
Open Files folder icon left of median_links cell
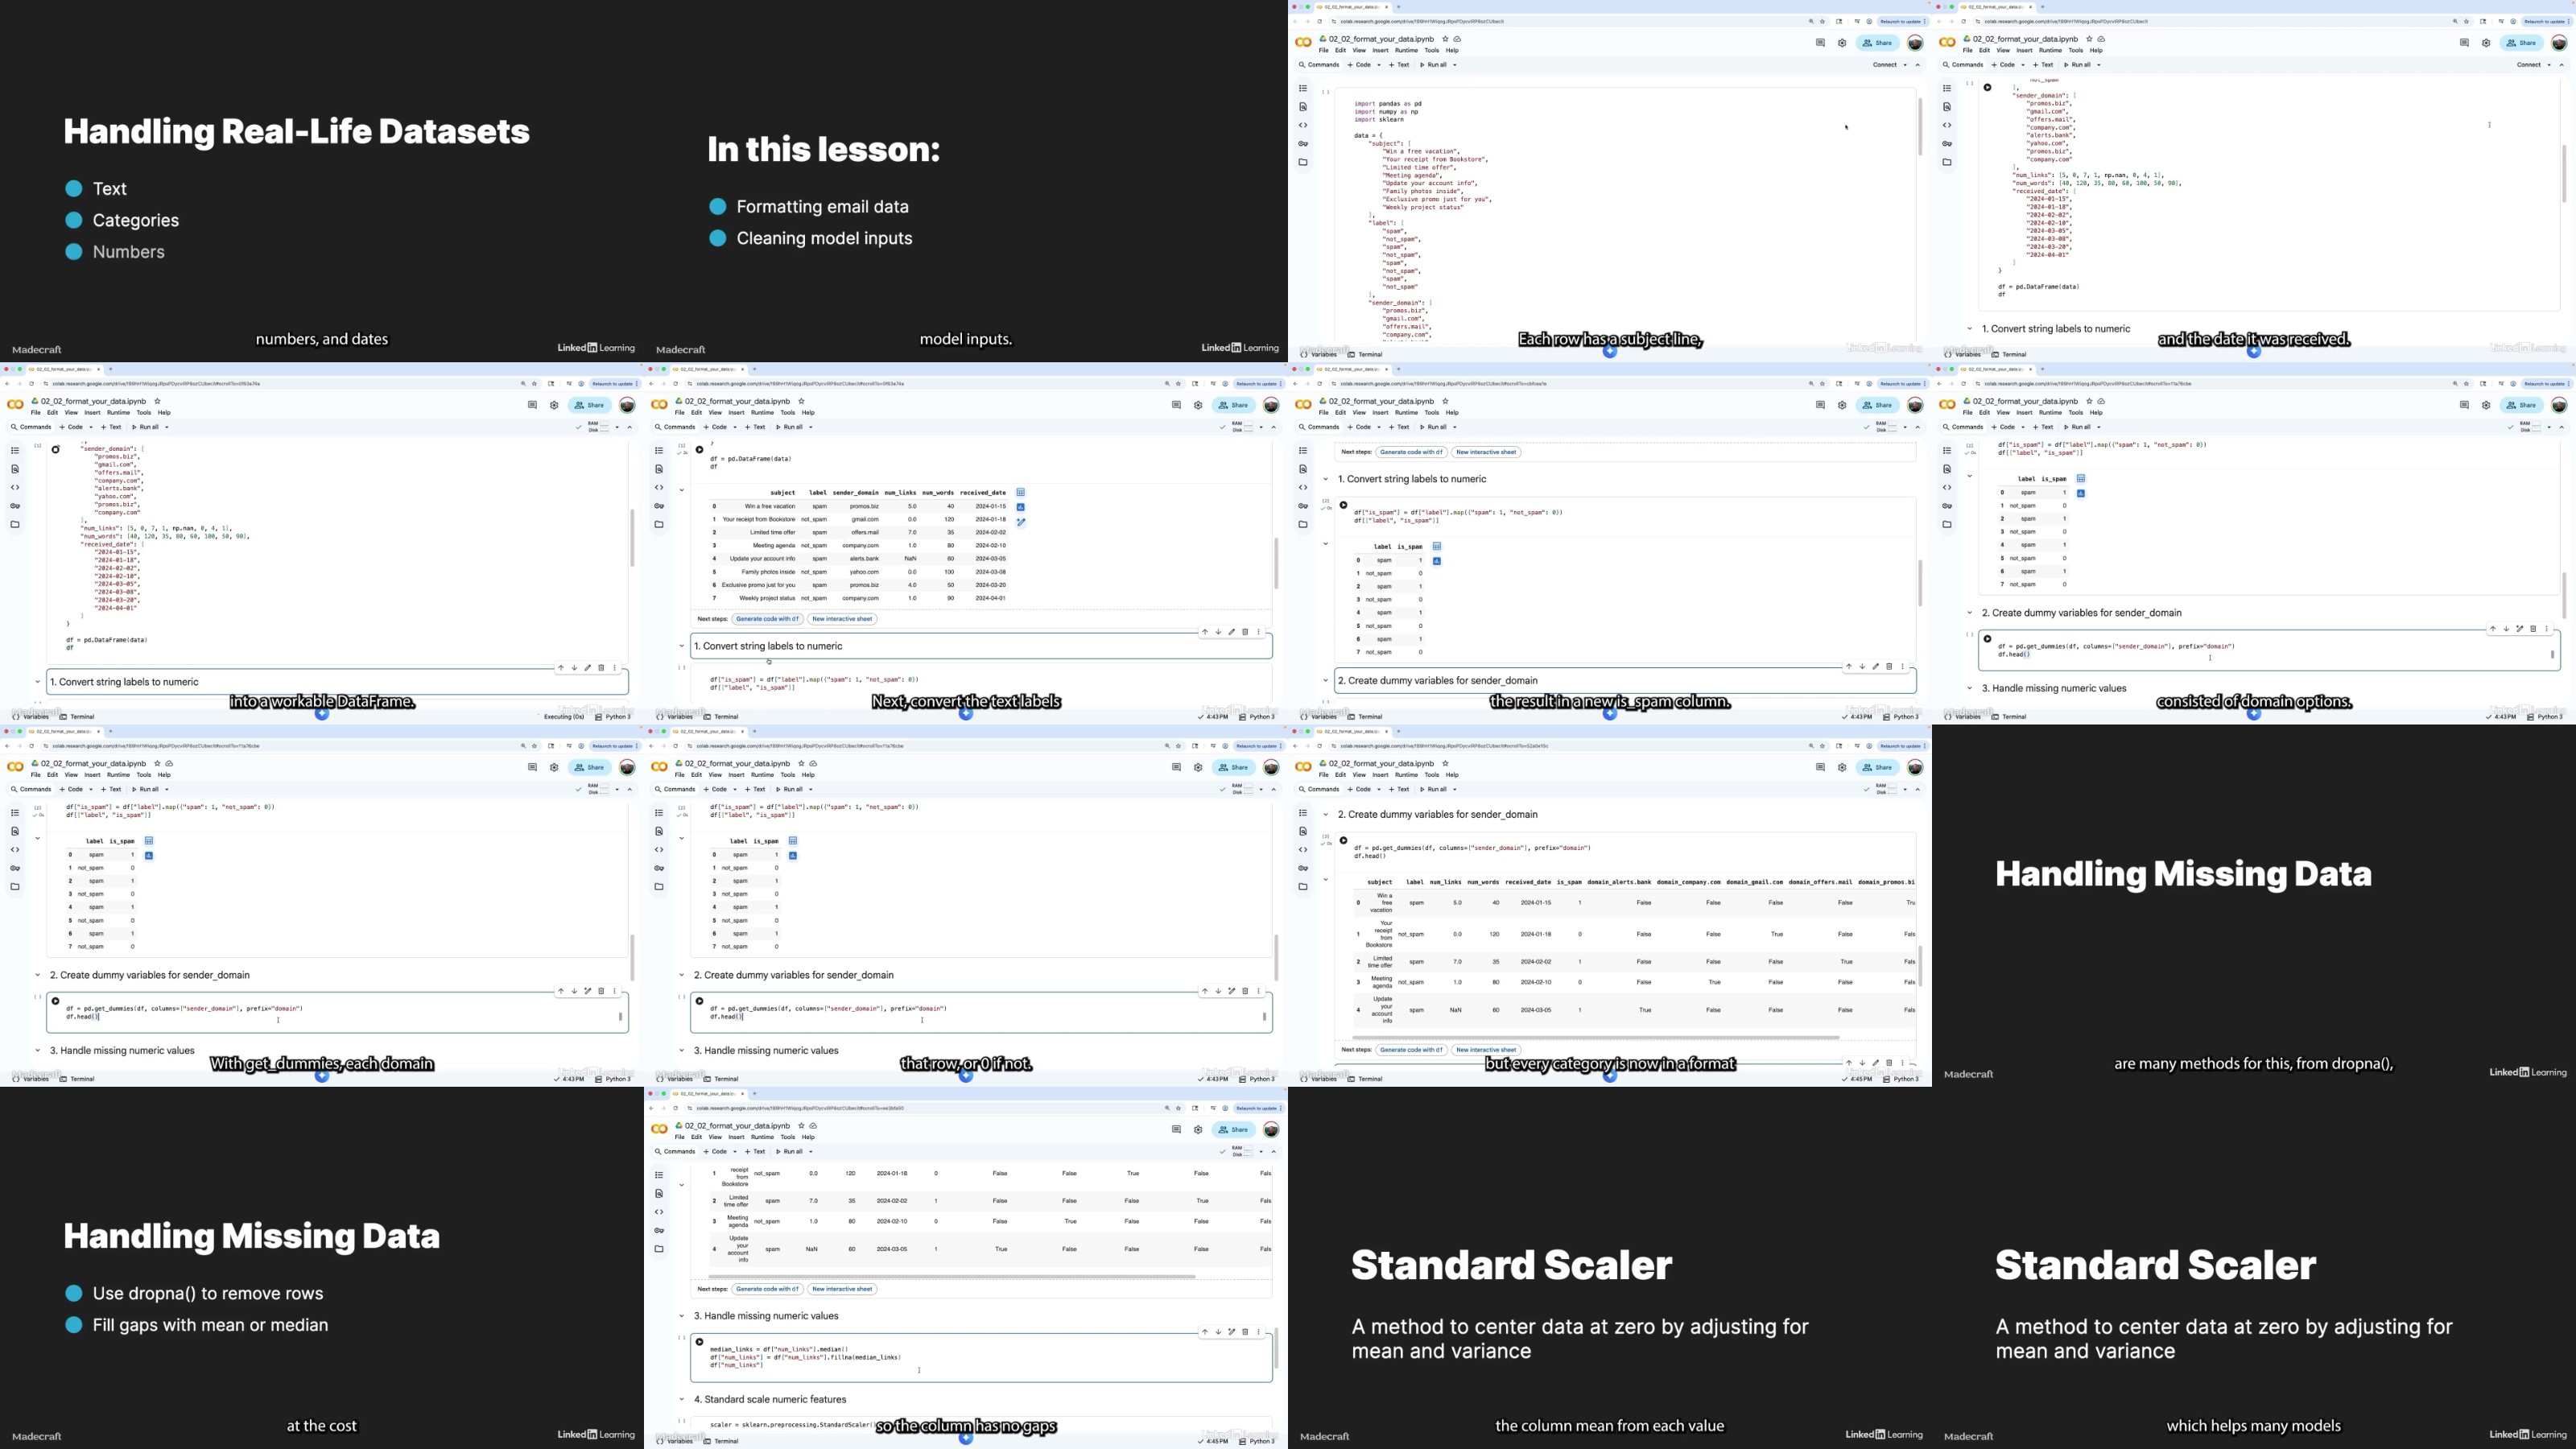(x=659, y=1249)
